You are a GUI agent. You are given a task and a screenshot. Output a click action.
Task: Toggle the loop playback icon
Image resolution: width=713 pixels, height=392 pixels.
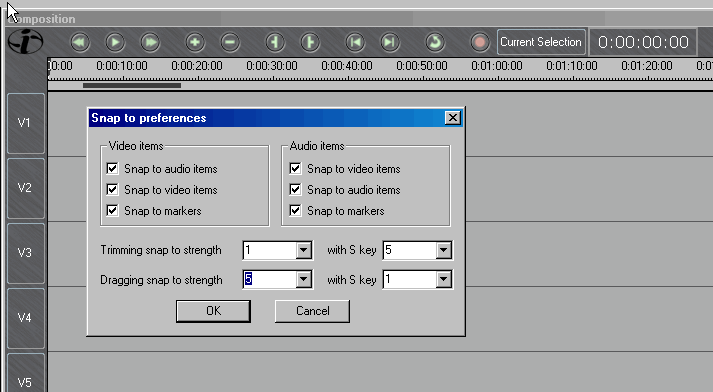tap(435, 42)
